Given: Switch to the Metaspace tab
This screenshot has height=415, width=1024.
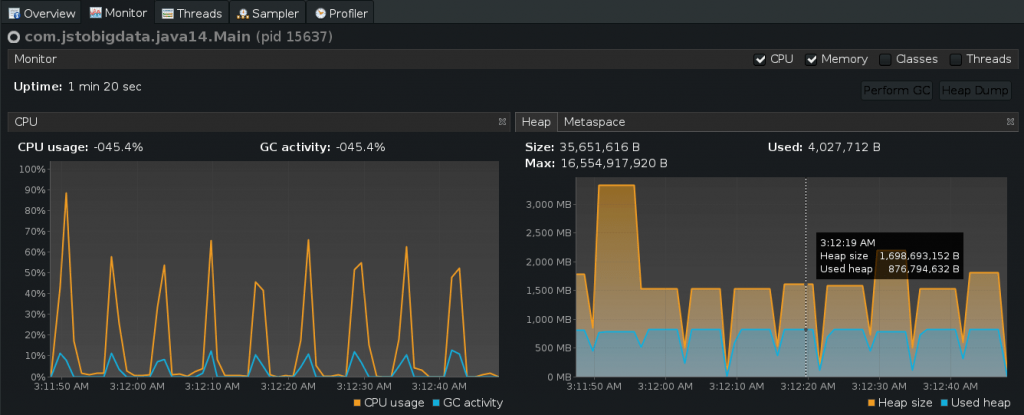Looking at the screenshot, I should click(594, 122).
